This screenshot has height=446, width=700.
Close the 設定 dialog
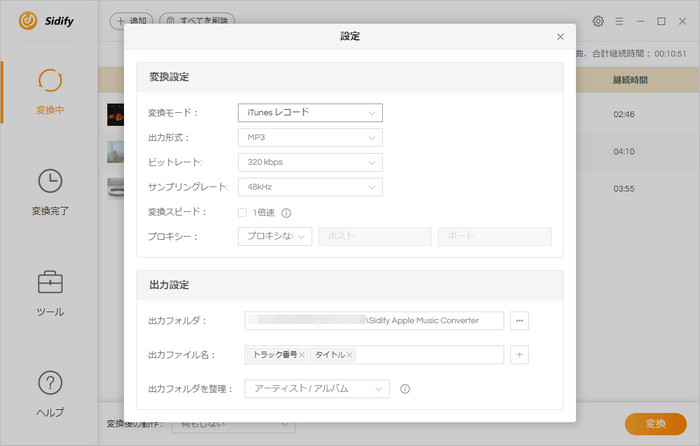(560, 37)
